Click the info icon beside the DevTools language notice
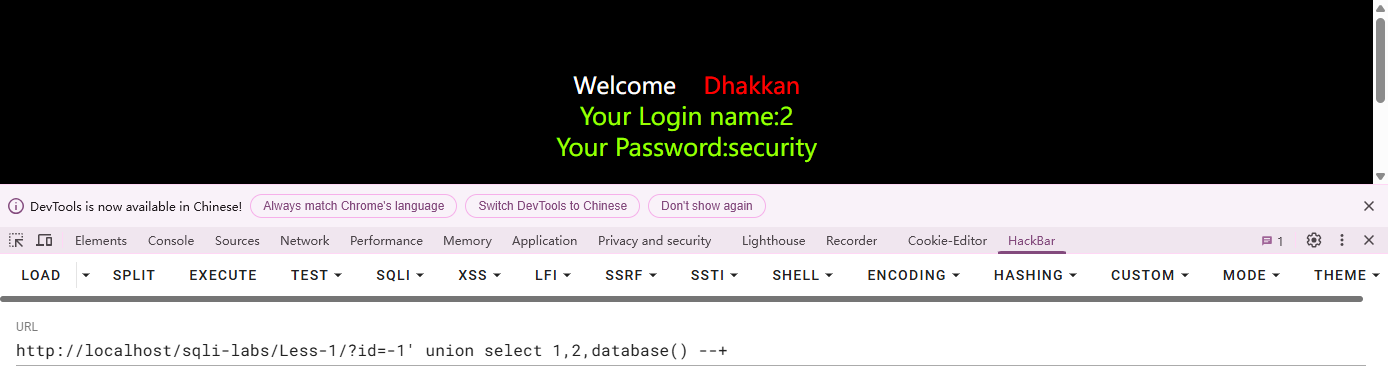The image size is (1388, 384). coord(16,206)
